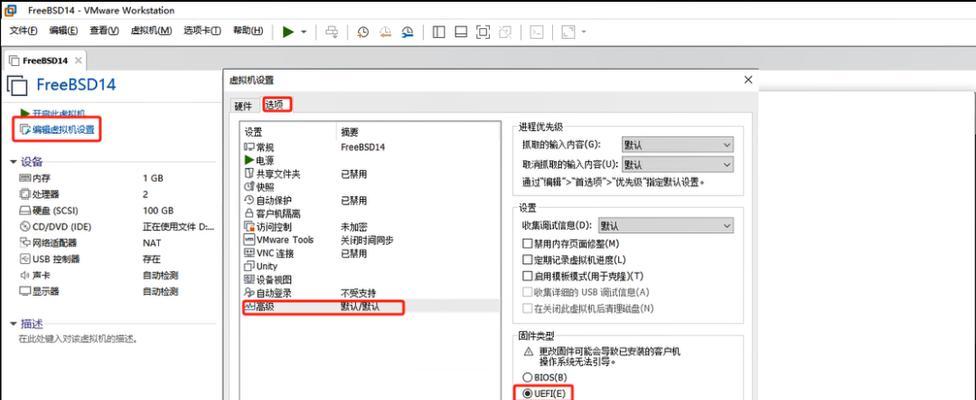The height and width of the screenshot is (400, 976).
Task: Toggle the library sidebar toolbar icon
Action: pos(439,32)
